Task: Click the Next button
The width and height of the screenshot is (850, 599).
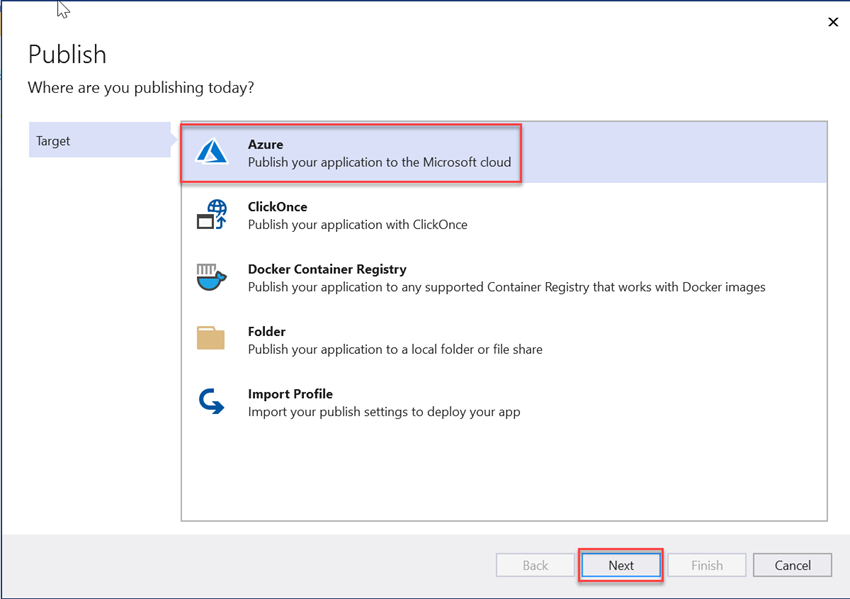Action: point(620,564)
